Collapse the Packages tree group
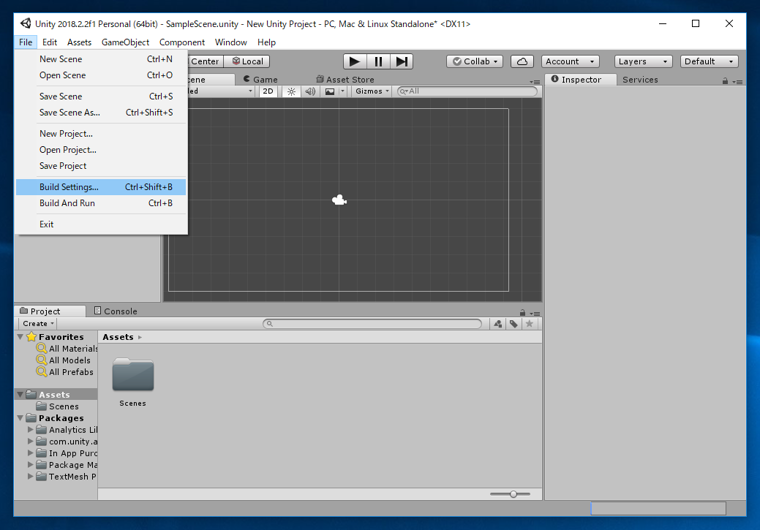This screenshot has width=760, height=530. [20, 418]
